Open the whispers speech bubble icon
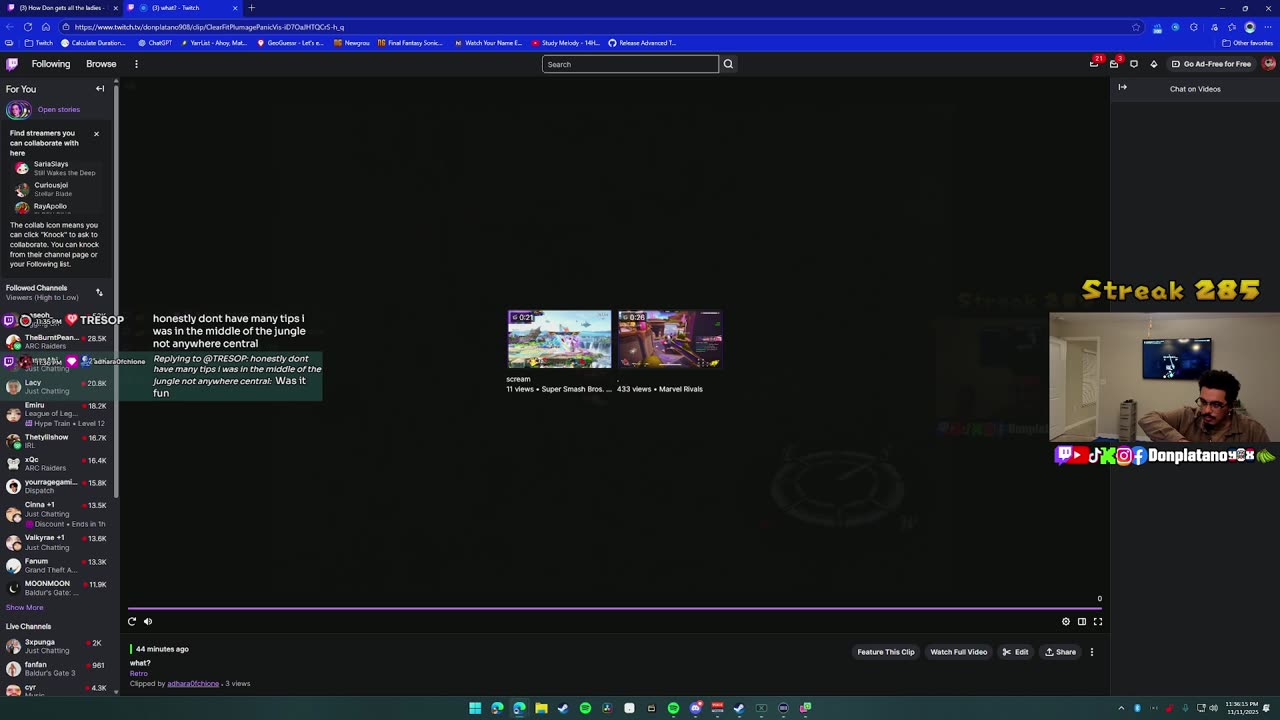 click(1134, 64)
